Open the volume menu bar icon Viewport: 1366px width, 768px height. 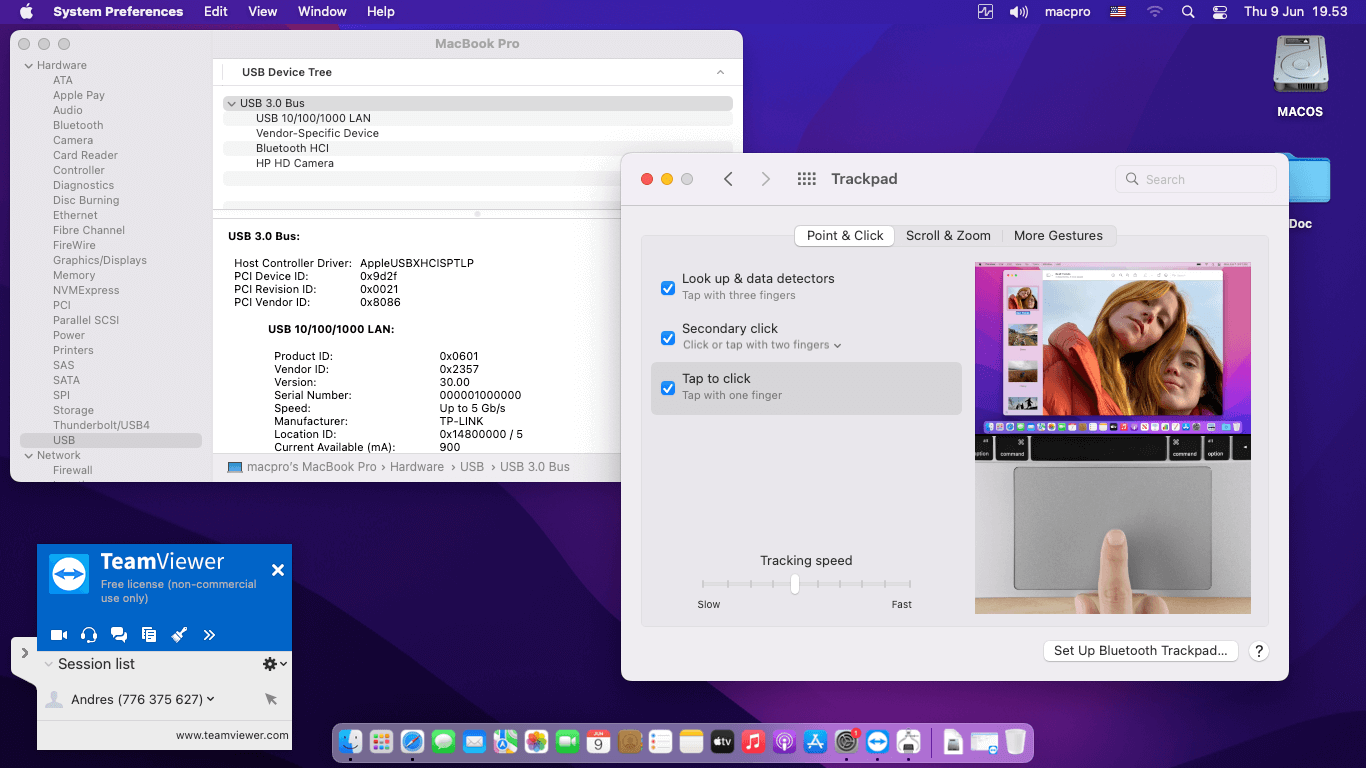point(1019,12)
